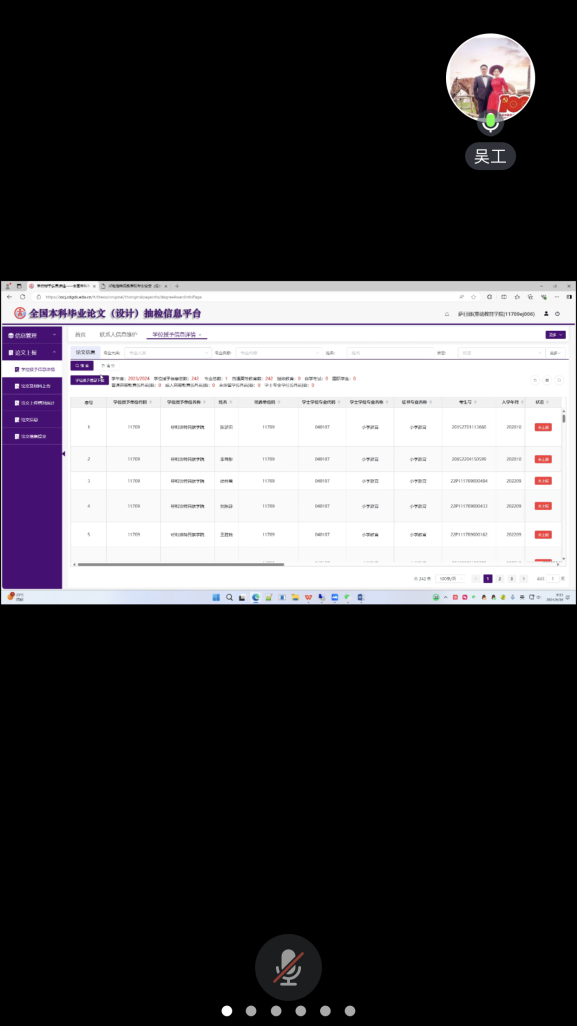Viewport: 577px width, 1026px height.
Task: Collapse the 论文上报 sidebar section
Action: pos(32,353)
